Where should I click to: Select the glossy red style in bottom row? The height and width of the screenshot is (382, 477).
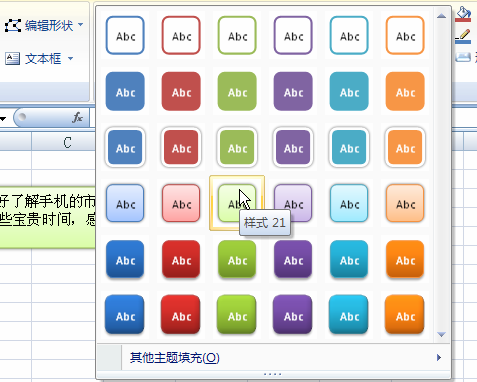[x=181, y=315]
